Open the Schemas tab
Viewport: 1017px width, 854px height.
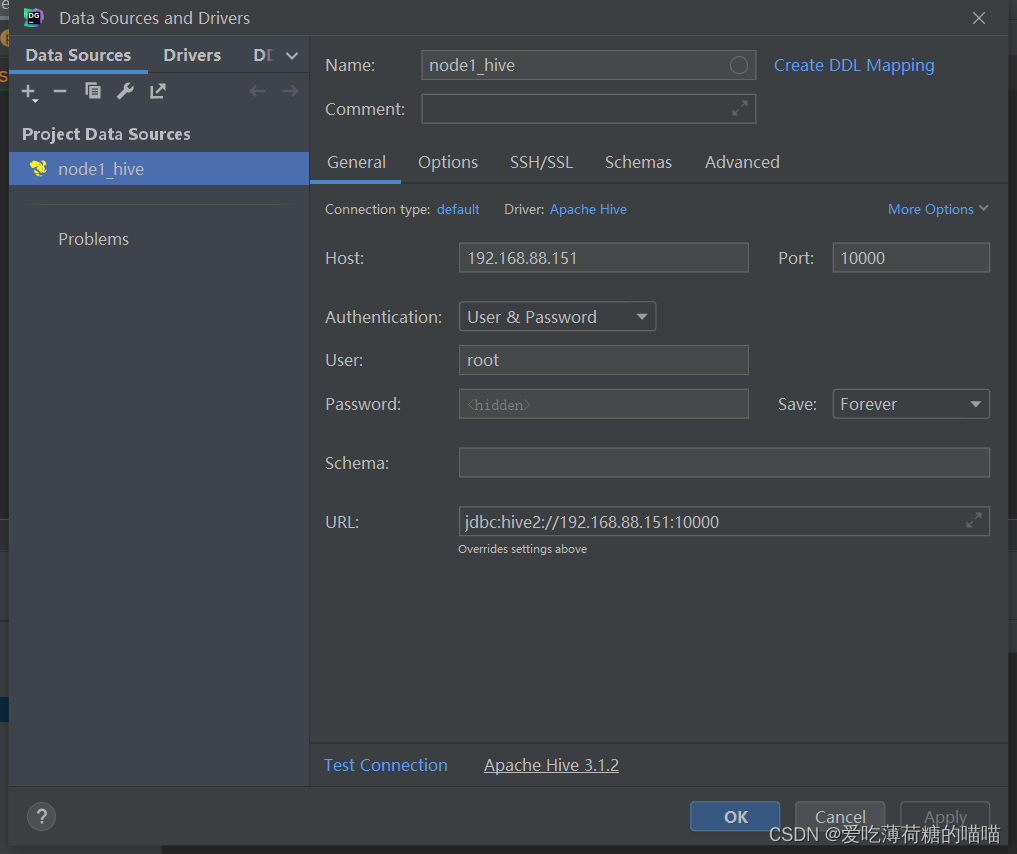pos(638,162)
